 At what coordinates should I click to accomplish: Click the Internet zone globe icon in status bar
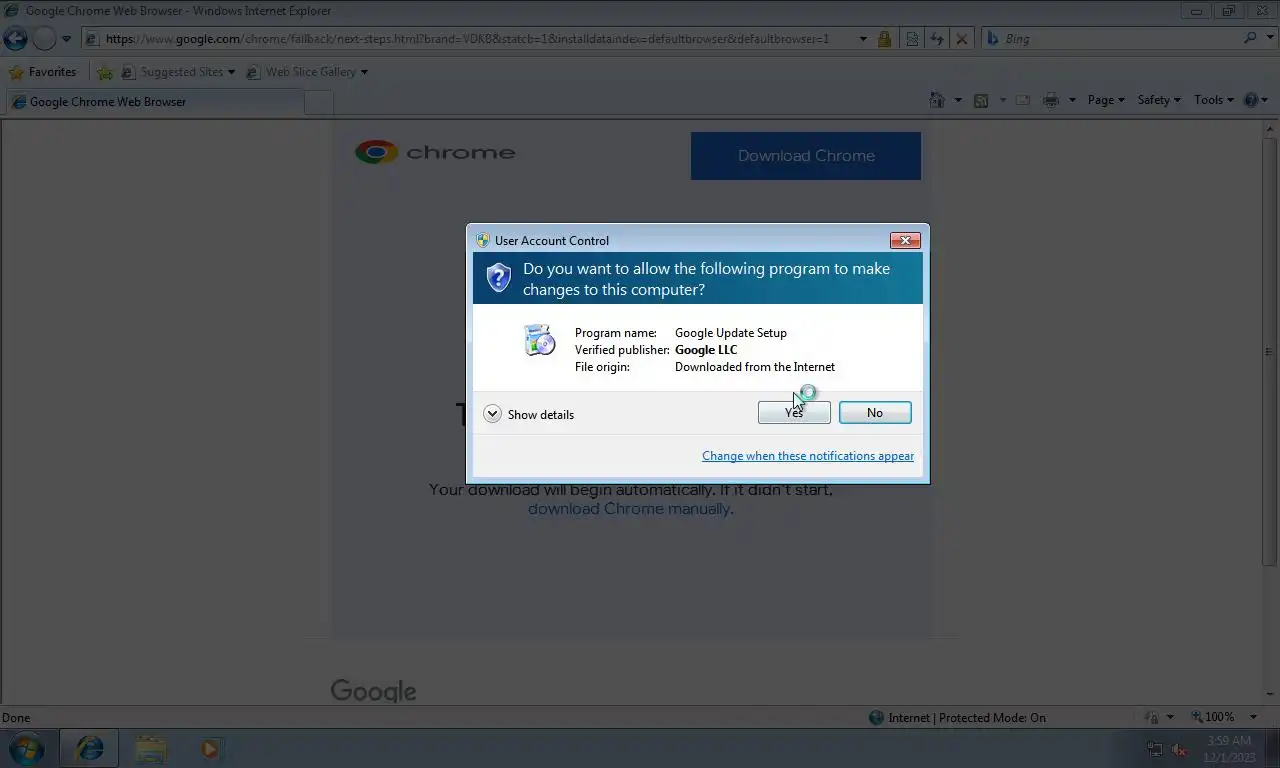coord(876,718)
